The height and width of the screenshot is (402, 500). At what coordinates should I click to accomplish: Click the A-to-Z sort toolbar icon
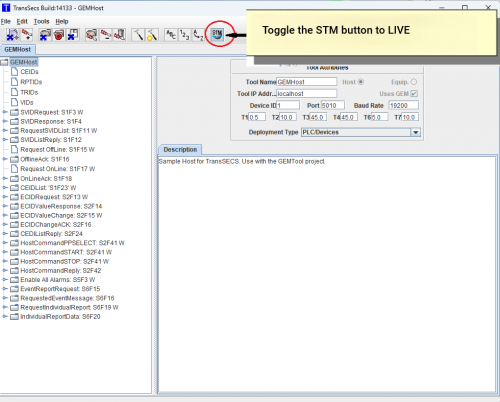coord(198,35)
